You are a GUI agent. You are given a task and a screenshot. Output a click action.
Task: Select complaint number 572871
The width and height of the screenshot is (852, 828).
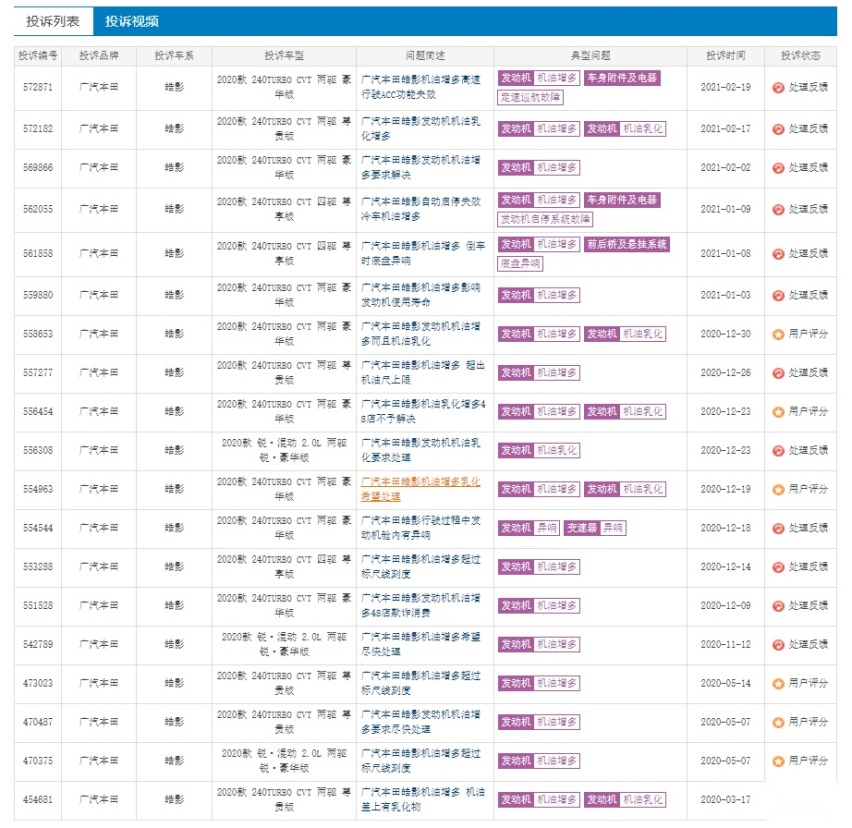pos(38,87)
